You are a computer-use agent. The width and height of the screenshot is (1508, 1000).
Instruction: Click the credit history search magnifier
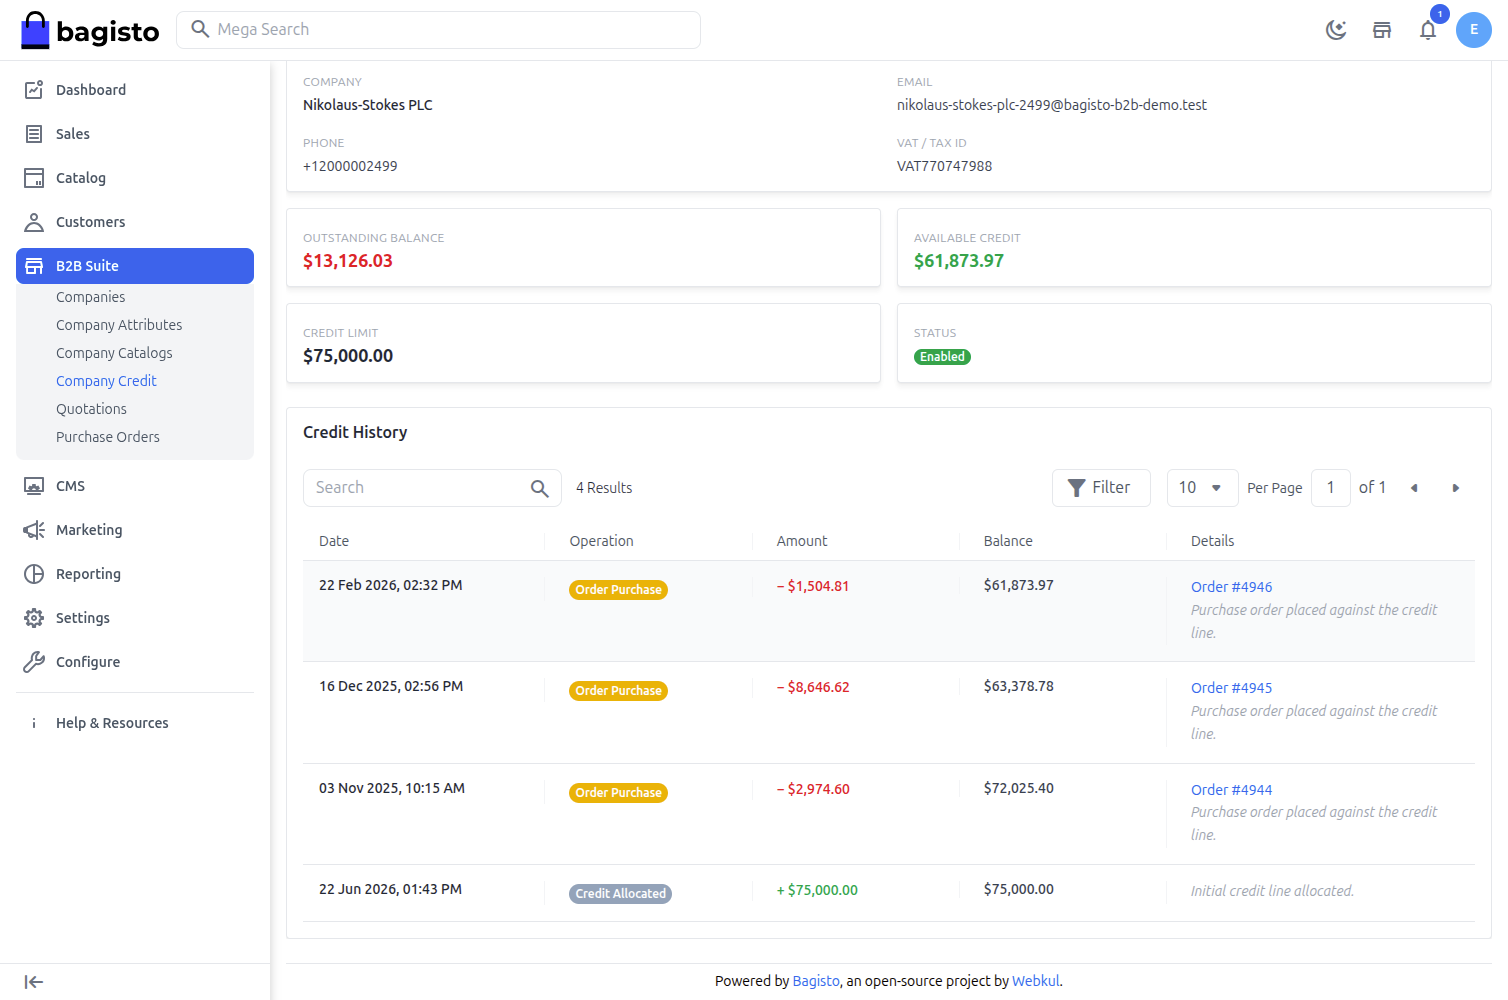pyautogui.click(x=539, y=488)
